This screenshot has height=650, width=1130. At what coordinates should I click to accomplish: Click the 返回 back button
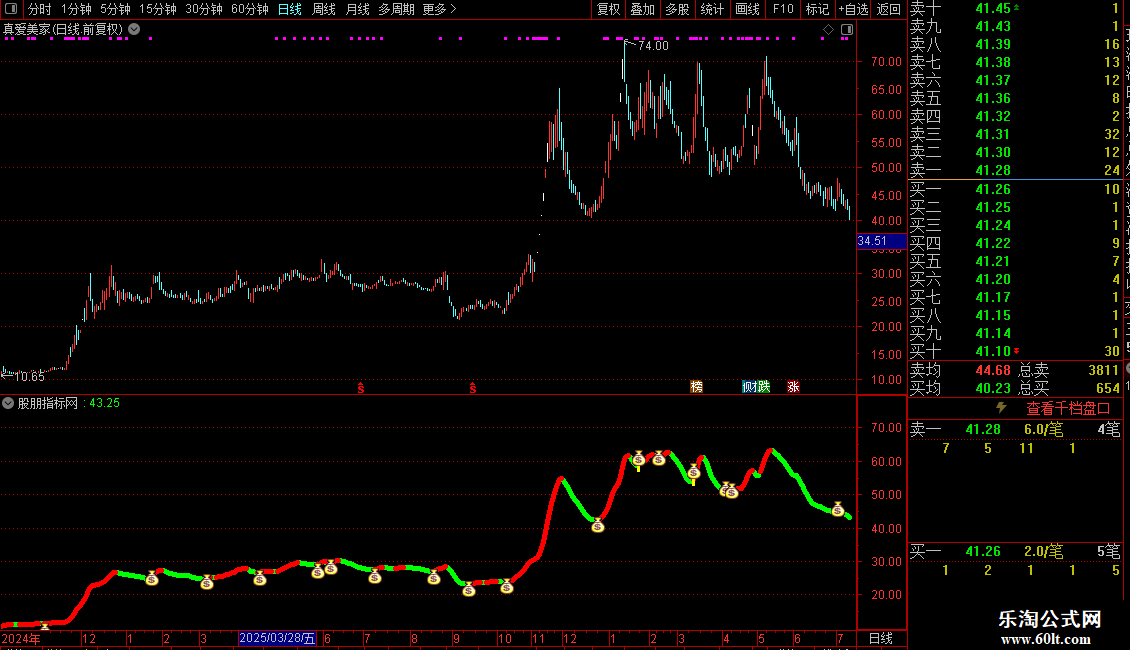(889, 9)
